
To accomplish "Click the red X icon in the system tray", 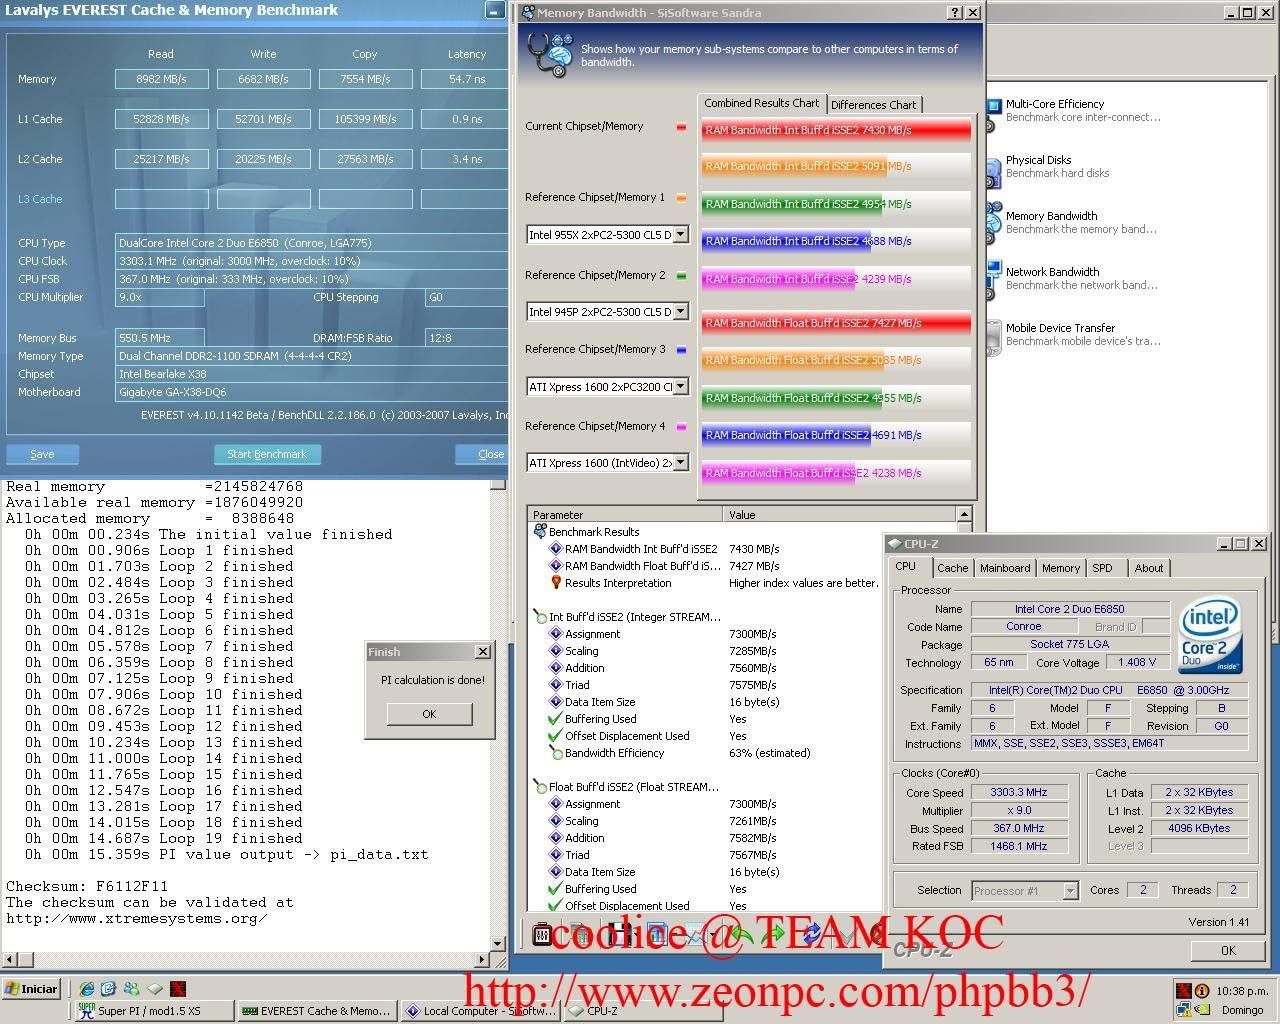I will click(x=1184, y=991).
